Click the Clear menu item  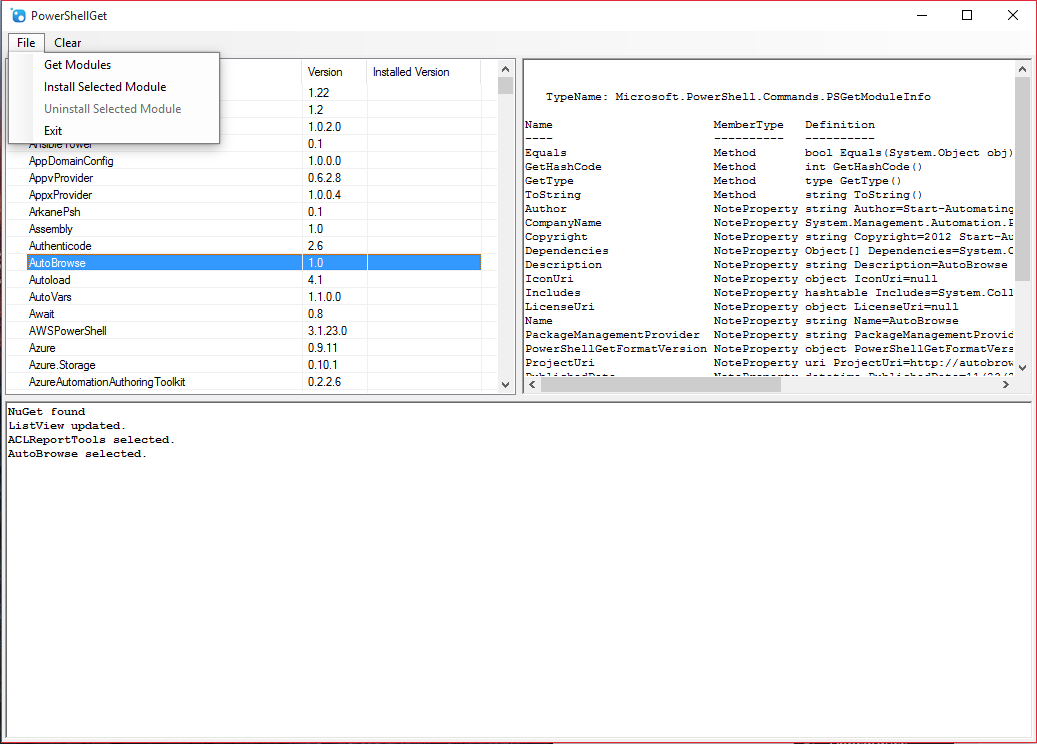pos(67,42)
